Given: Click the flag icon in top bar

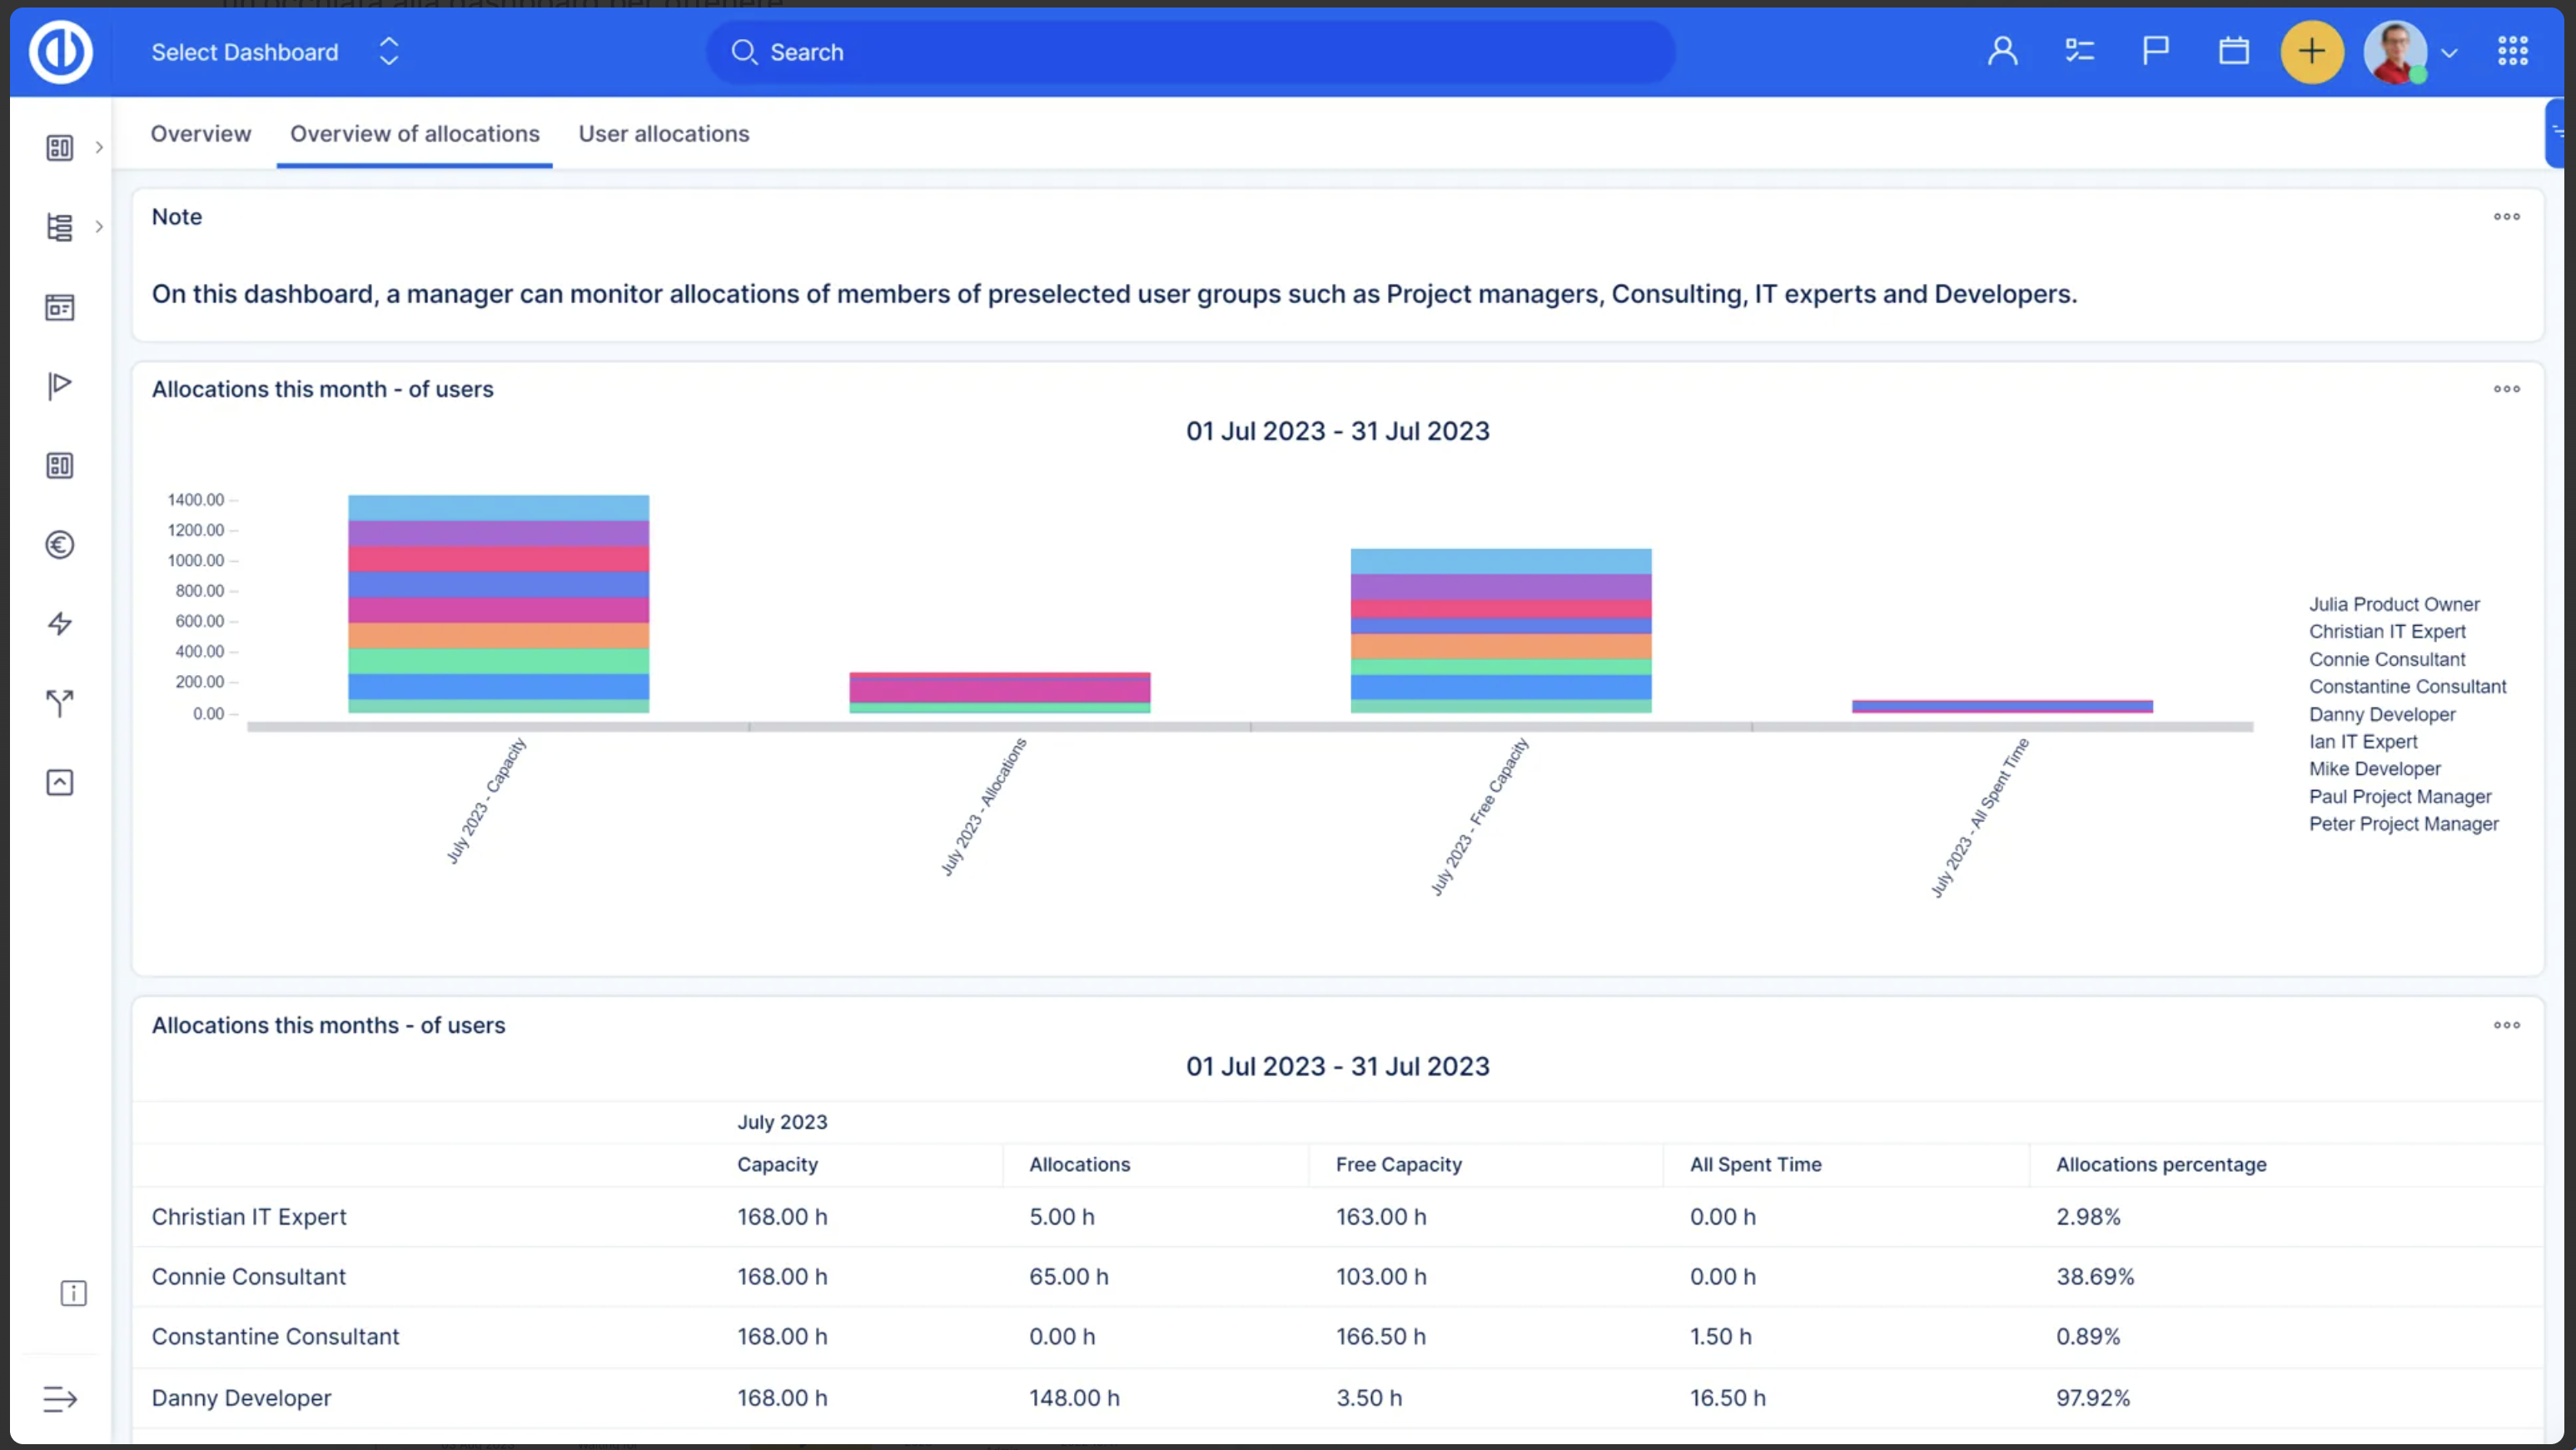Looking at the screenshot, I should tap(2156, 51).
